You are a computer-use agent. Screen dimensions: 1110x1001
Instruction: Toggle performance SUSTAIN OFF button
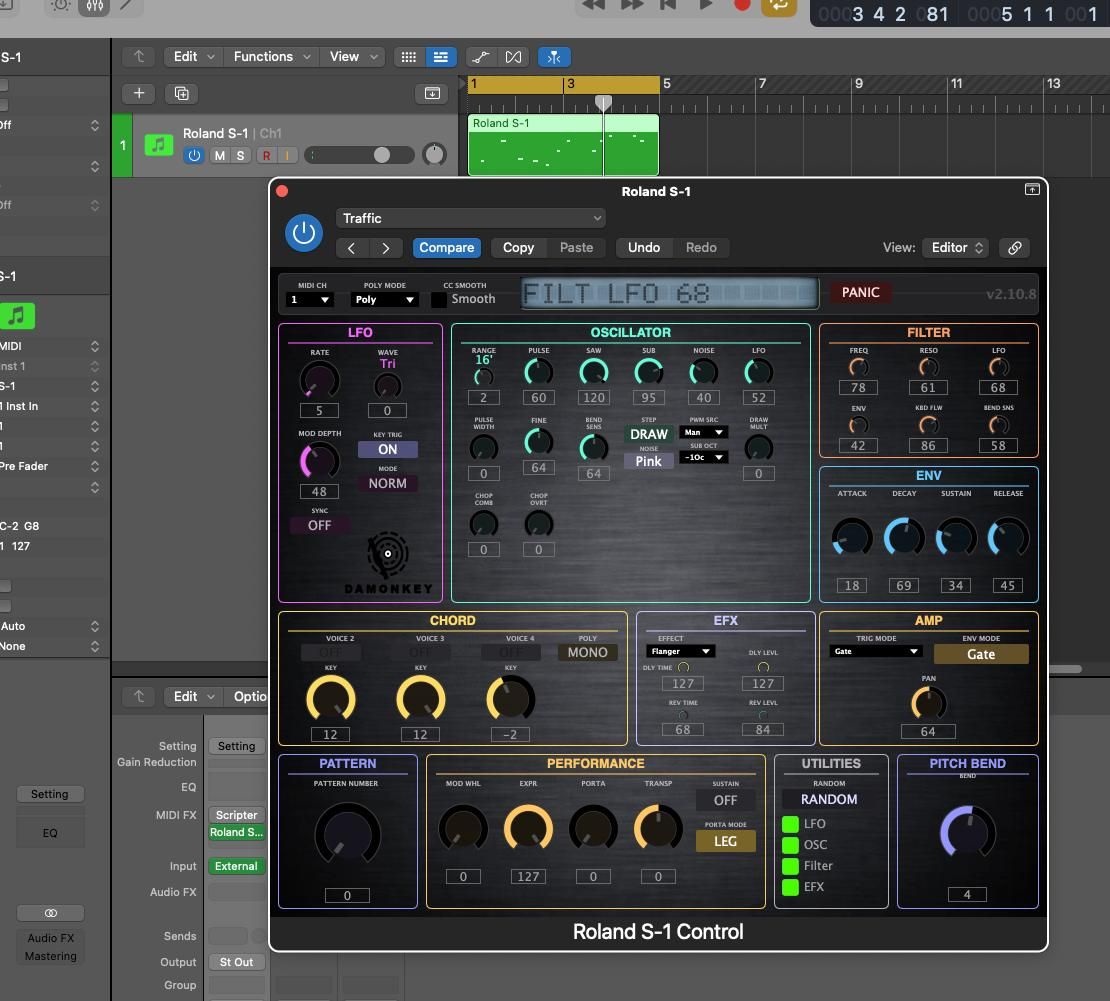725,801
